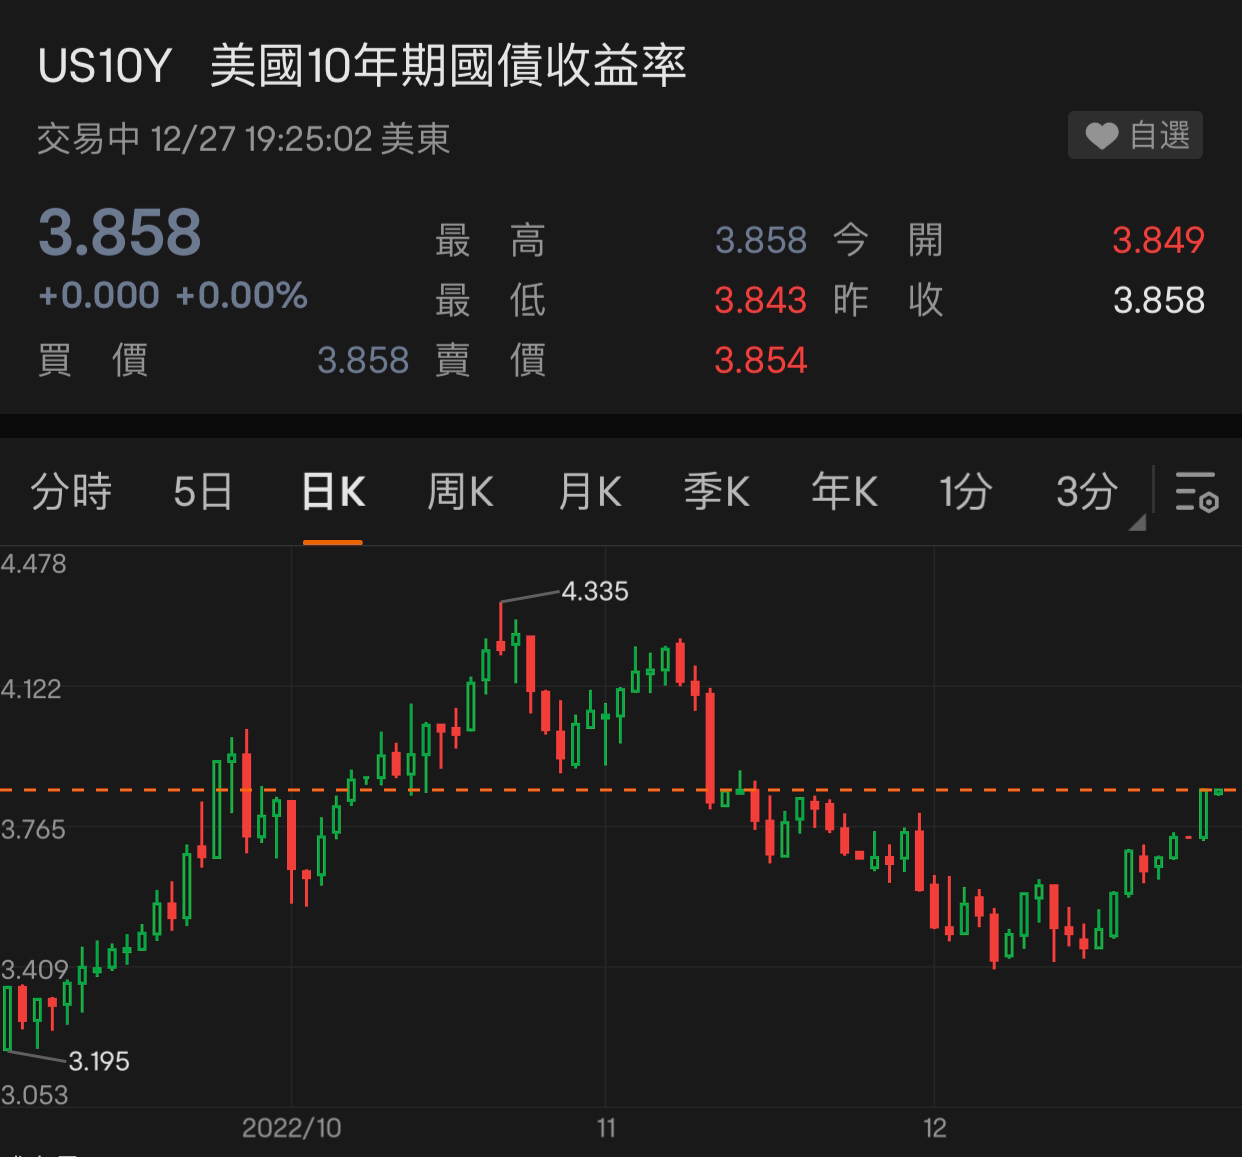Select the 周K chart tab
Screen dimensions: 1242x1157
pos(460,491)
